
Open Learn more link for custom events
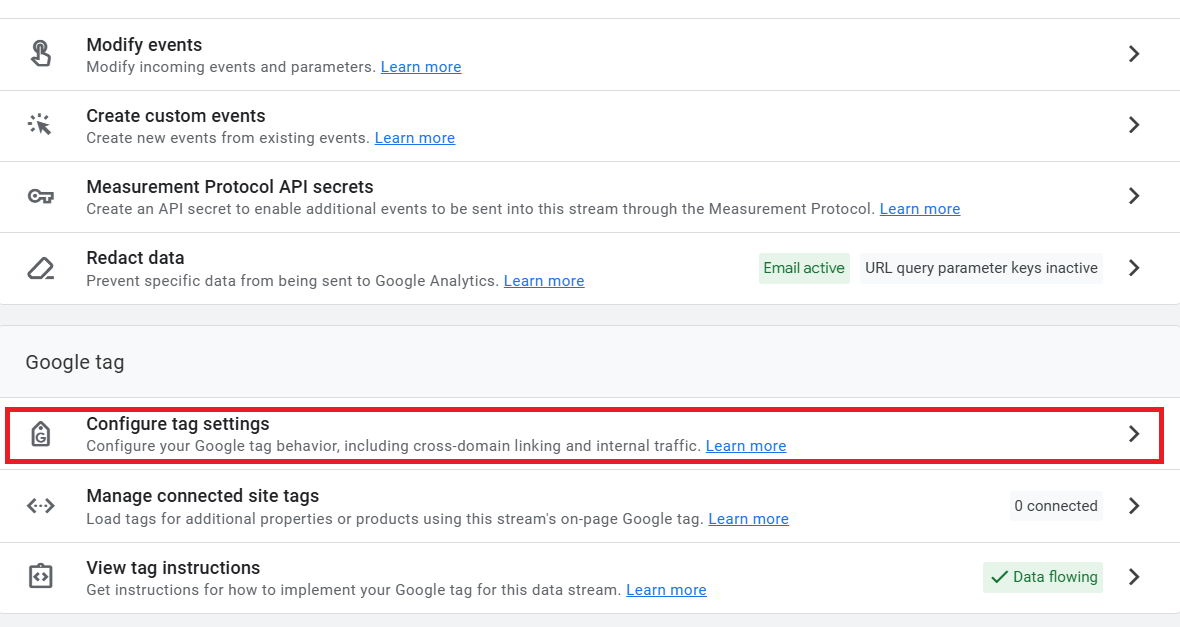[x=415, y=138]
